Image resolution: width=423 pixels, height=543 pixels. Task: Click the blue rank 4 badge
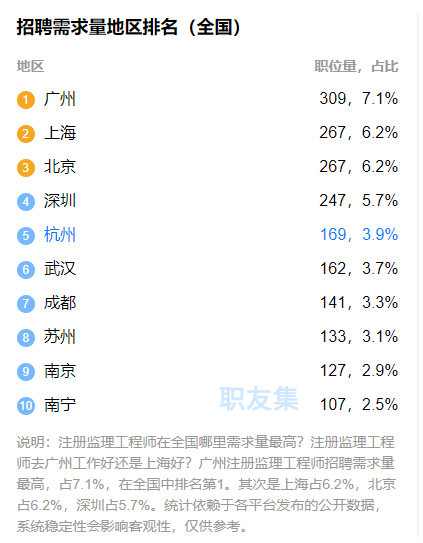(26, 202)
